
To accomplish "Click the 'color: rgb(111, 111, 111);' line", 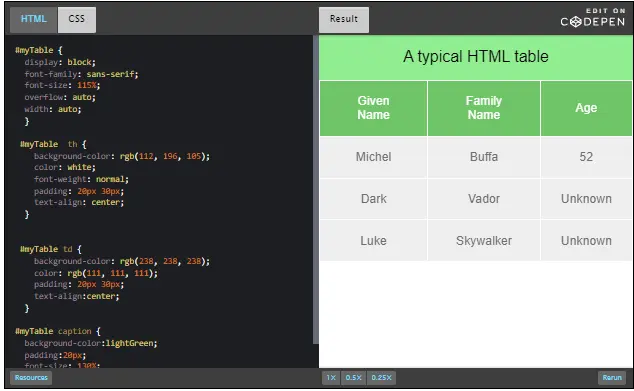I will [96, 273].
